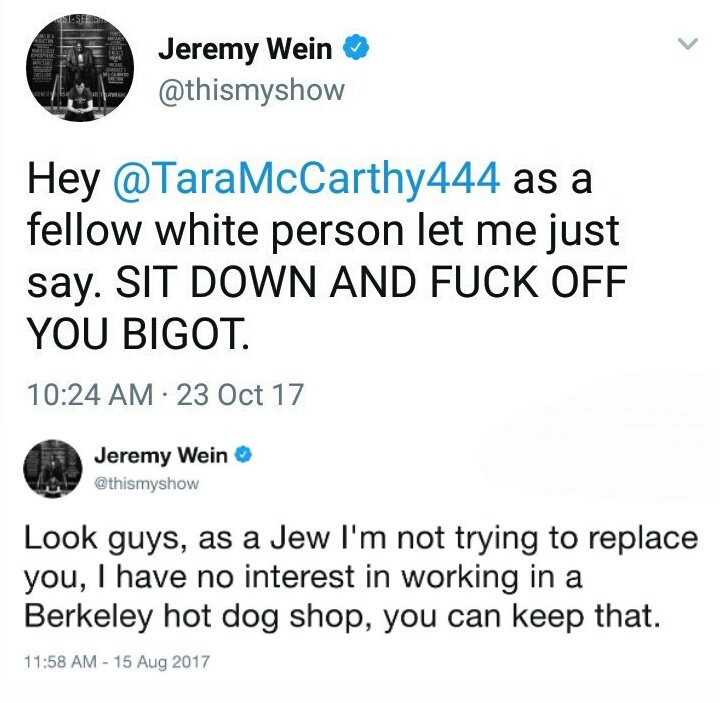The width and height of the screenshot is (720, 703).
Task: Open the tweet options chevron dropdown
Action: (x=688, y=44)
